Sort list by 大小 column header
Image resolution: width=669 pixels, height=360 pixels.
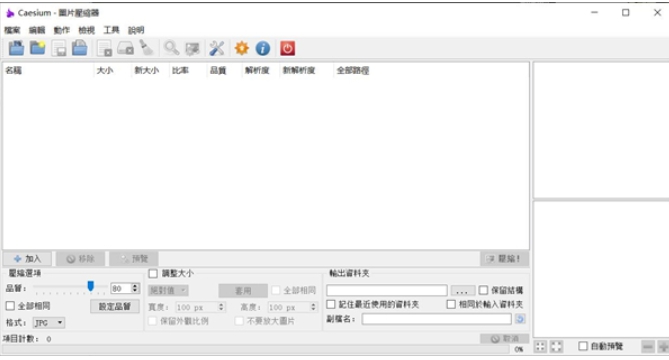click(x=112, y=70)
